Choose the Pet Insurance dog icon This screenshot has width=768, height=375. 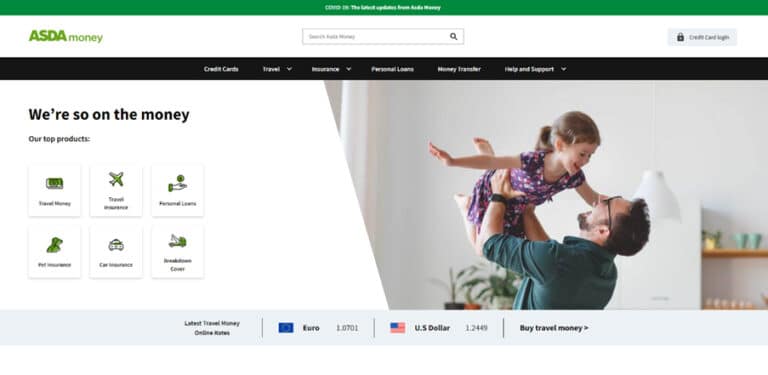click(54, 245)
